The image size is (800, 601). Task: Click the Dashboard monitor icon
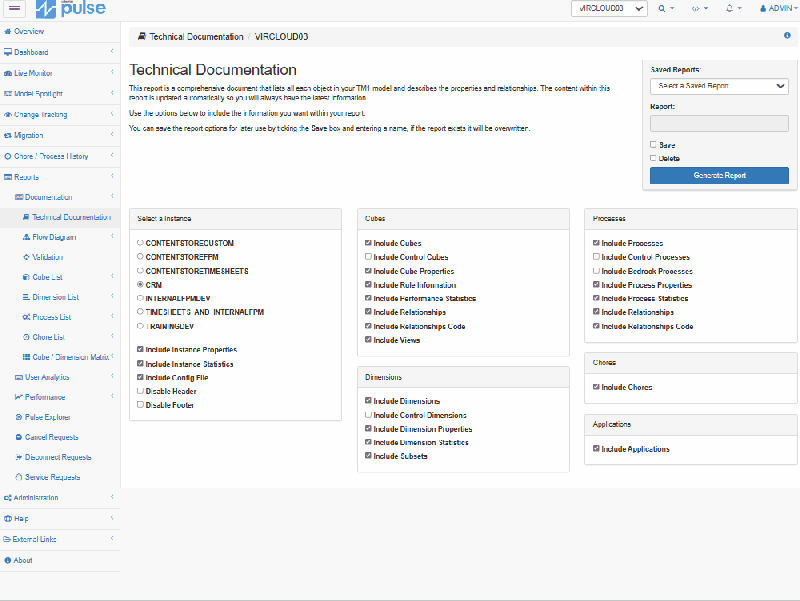coord(8,52)
